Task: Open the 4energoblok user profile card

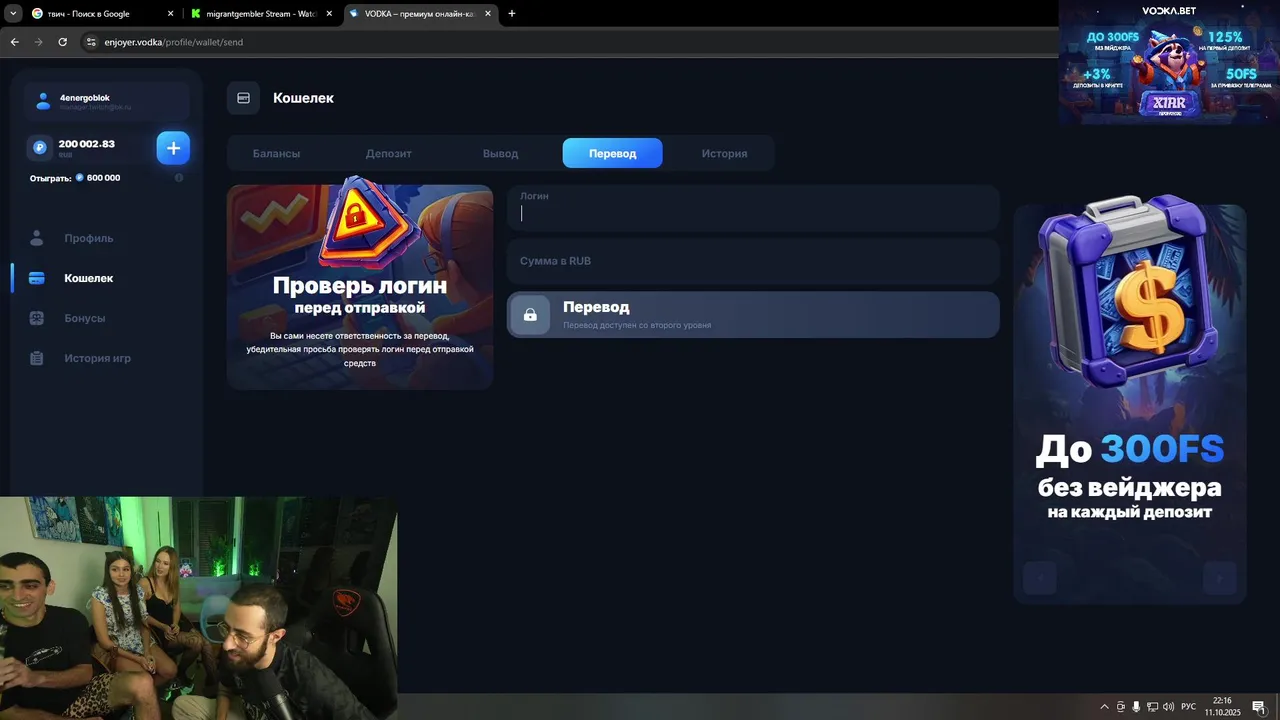Action: tap(106, 101)
